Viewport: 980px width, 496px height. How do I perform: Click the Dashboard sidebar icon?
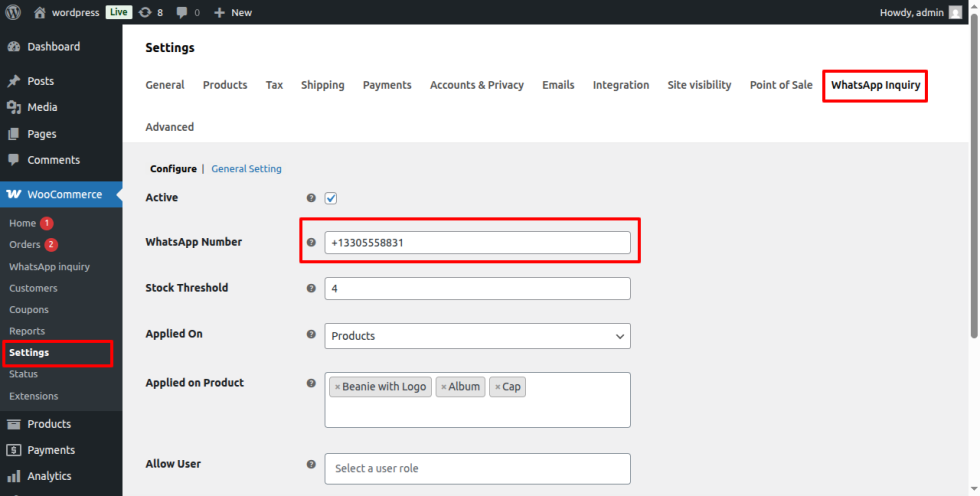tap(14, 47)
